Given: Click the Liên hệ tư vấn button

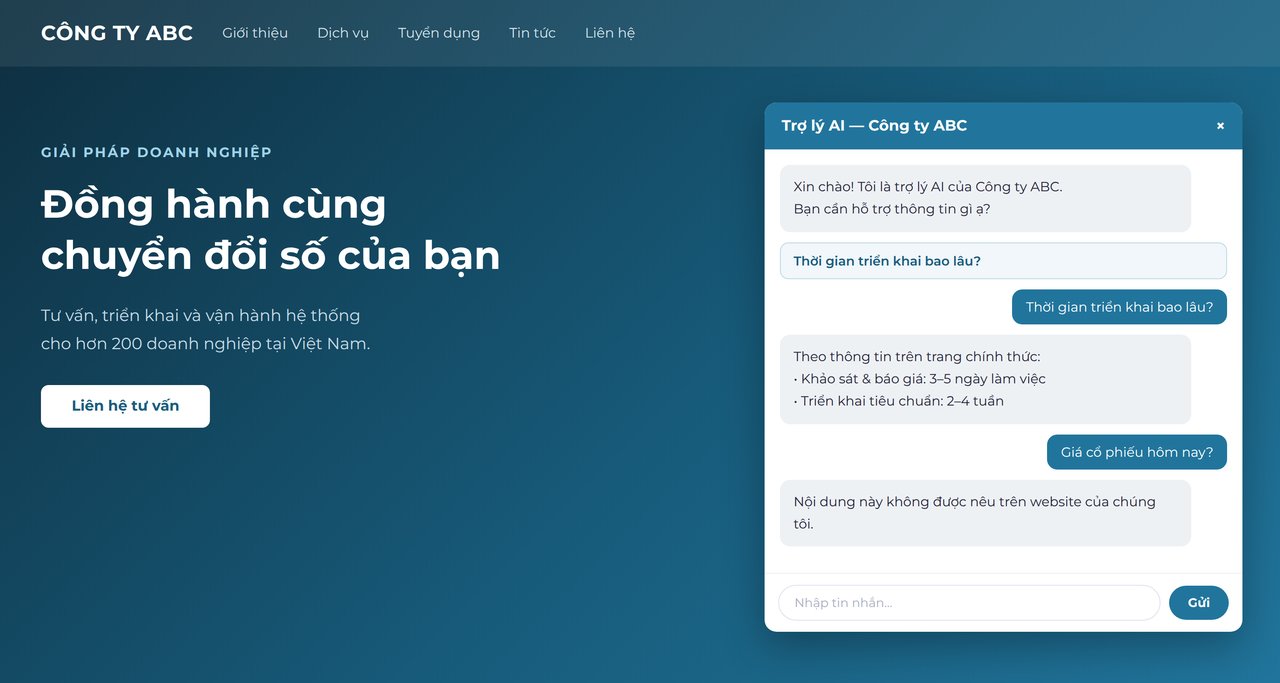Looking at the screenshot, I should click(x=125, y=406).
